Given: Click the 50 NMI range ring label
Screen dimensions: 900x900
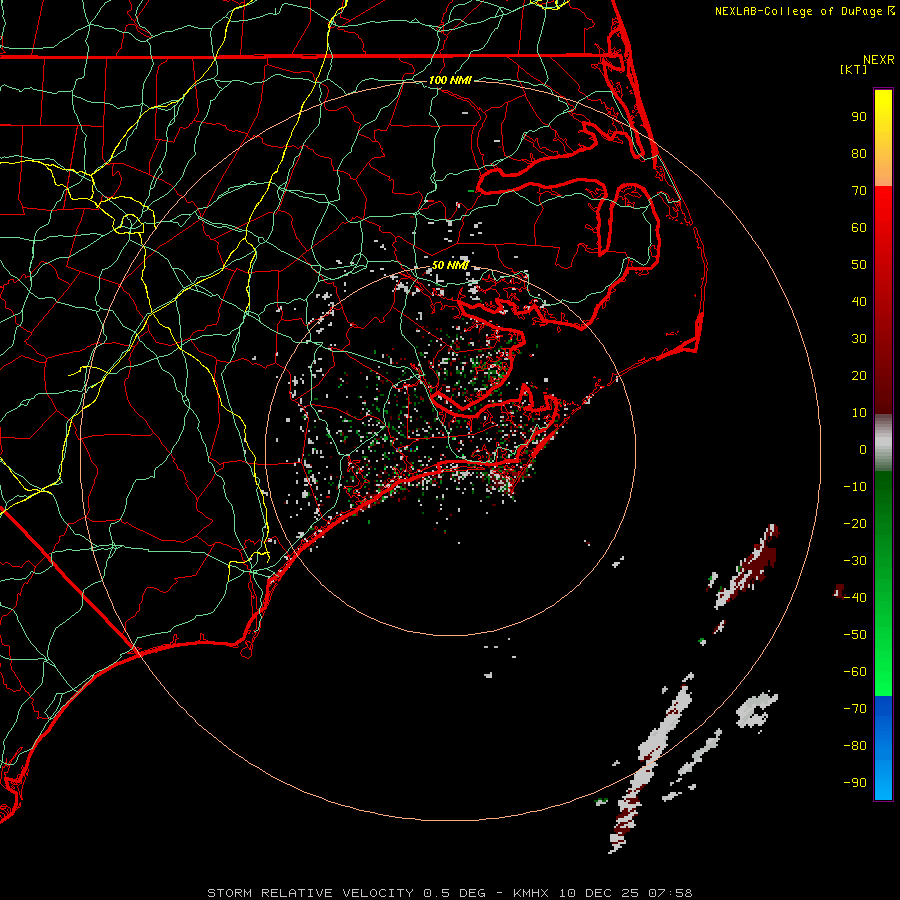Looking at the screenshot, I should pyautogui.click(x=449, y=265).
